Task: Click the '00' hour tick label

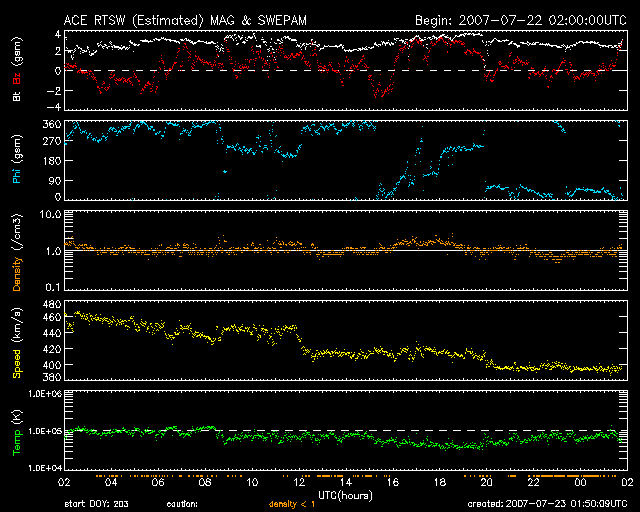Action: point(580,482)
